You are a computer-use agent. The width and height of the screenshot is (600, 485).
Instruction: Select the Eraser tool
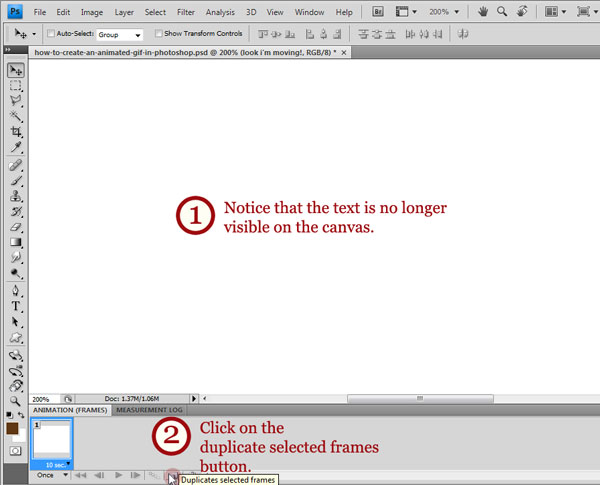point(16,226)
